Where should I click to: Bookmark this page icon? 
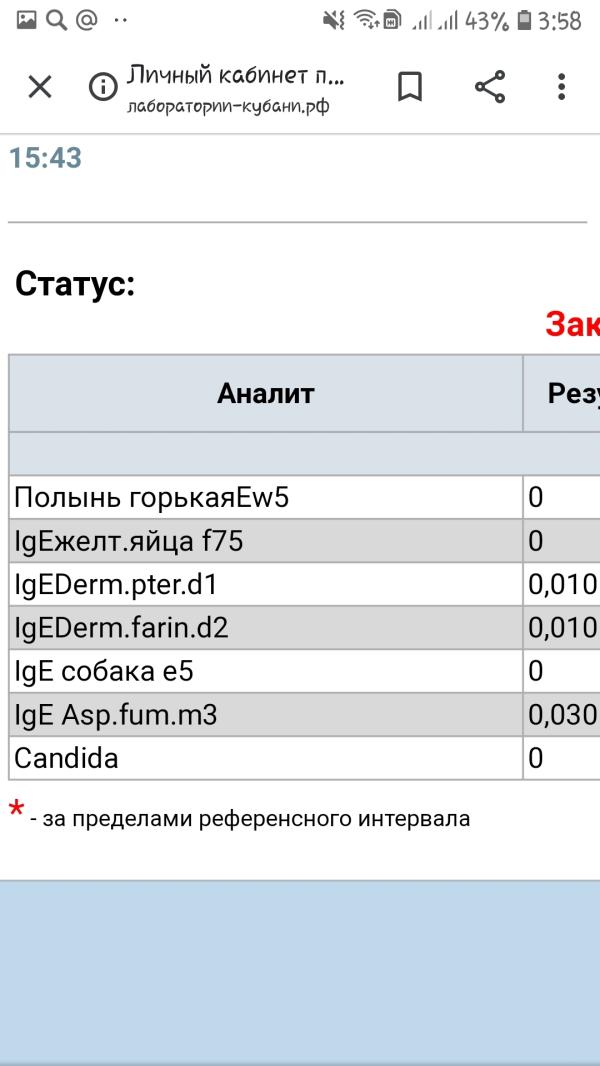tap(410, 87)
